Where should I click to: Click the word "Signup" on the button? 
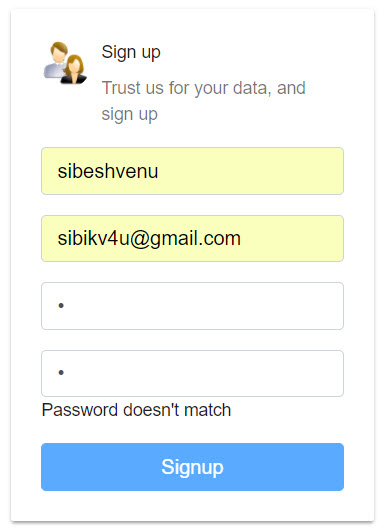192,468
